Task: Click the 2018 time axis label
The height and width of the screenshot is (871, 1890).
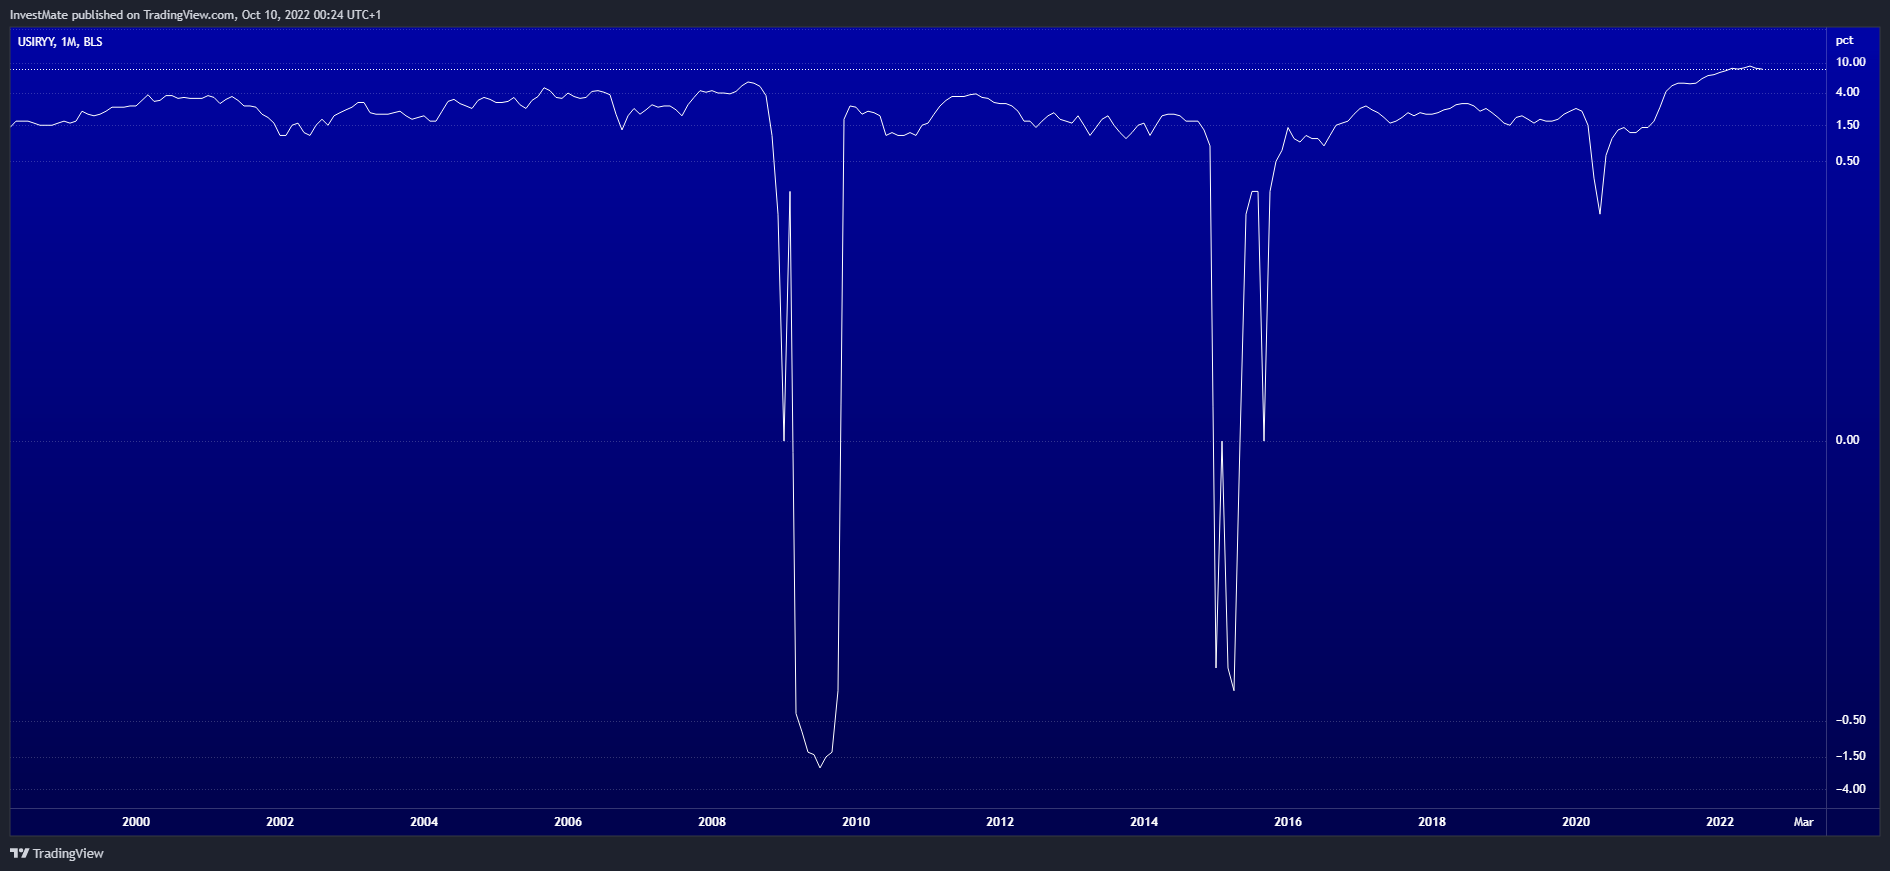Action: pyautogui.click(x=1432, y=822)
